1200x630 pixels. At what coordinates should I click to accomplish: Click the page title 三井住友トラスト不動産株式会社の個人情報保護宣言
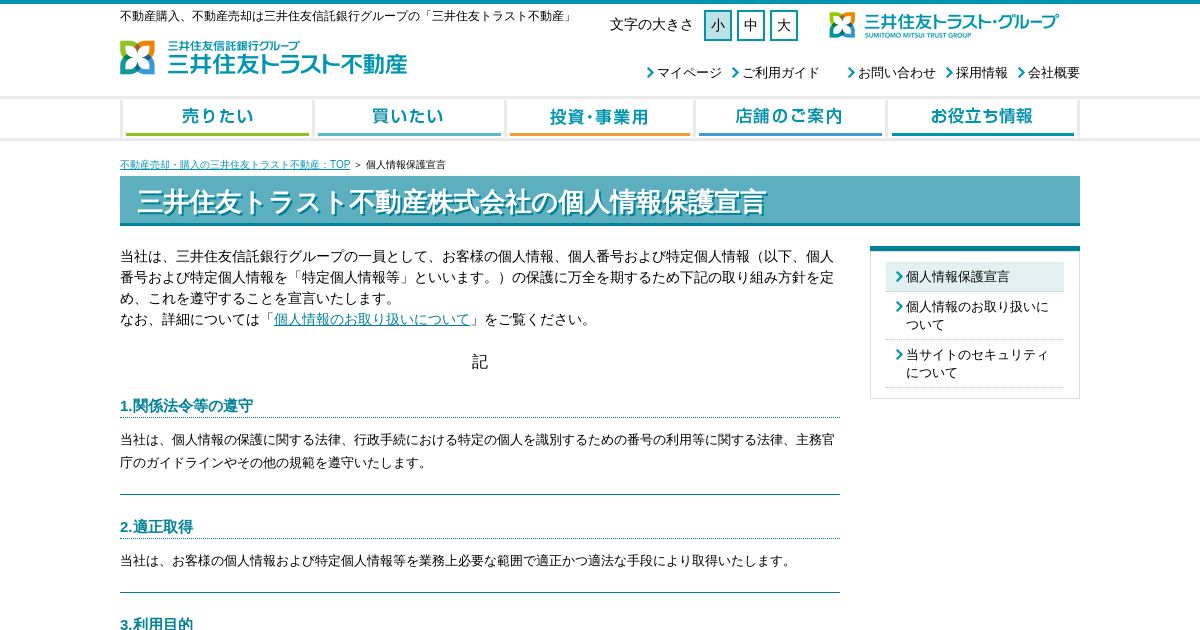pyautogui.click(x=451, y=202)
